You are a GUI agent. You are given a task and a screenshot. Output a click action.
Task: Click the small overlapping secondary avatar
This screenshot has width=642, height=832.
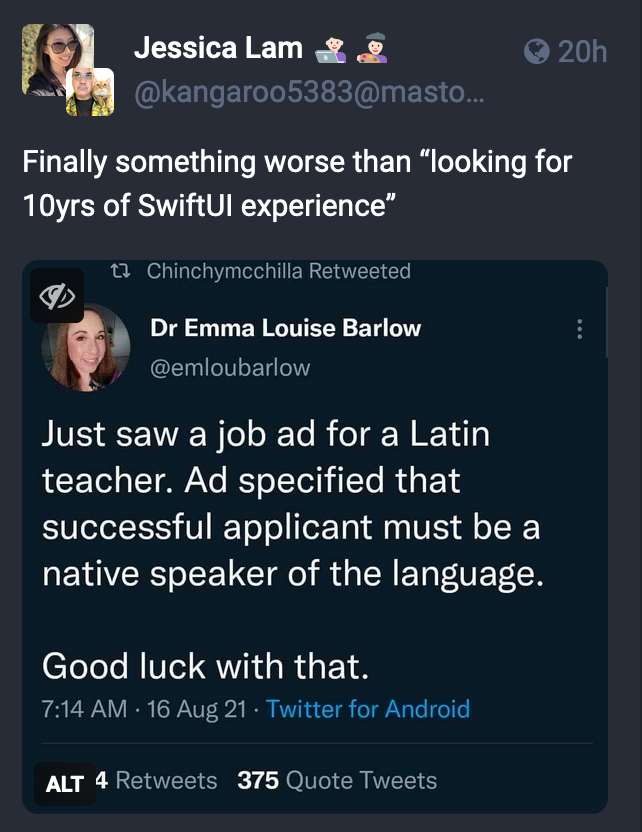[90, 91]
